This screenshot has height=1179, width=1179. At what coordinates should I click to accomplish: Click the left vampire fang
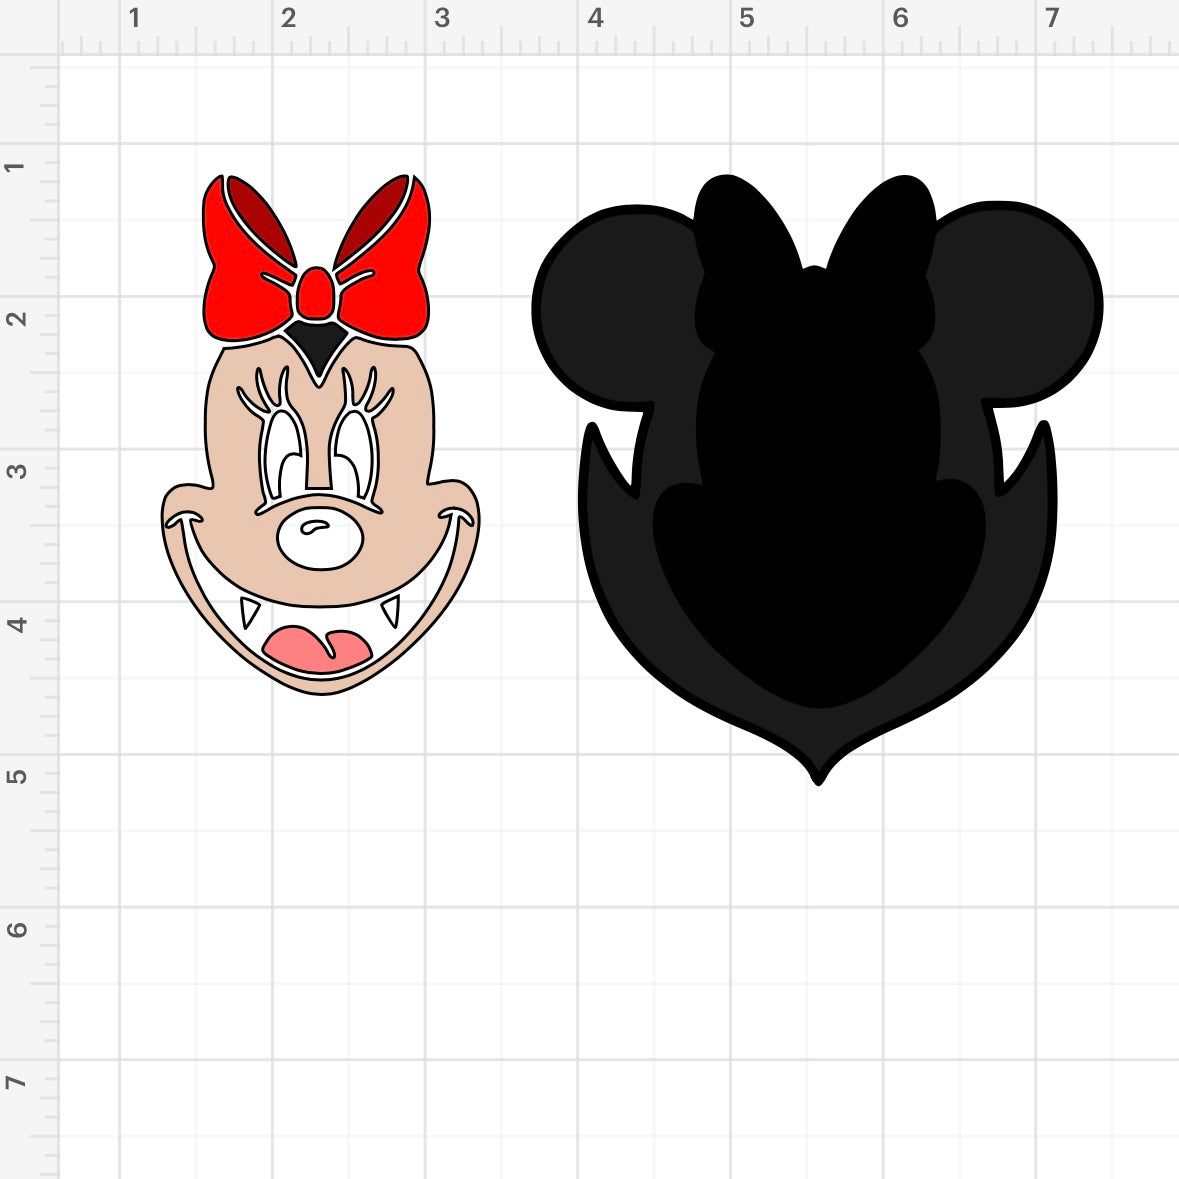(249, 612)
